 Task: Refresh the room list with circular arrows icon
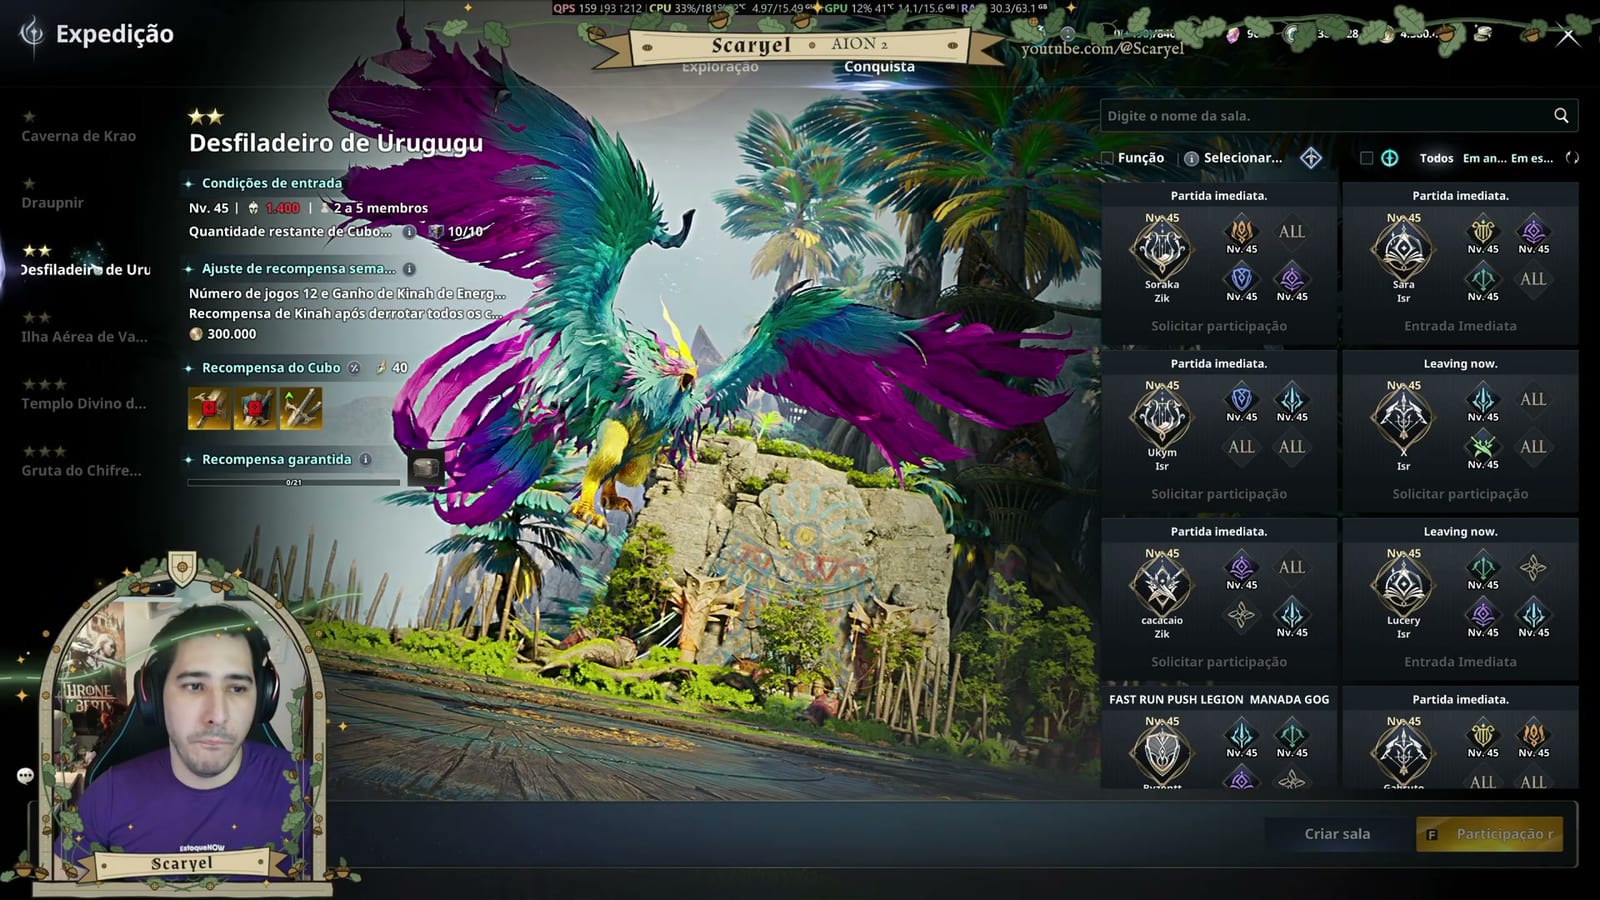(x=1572, y=158)
